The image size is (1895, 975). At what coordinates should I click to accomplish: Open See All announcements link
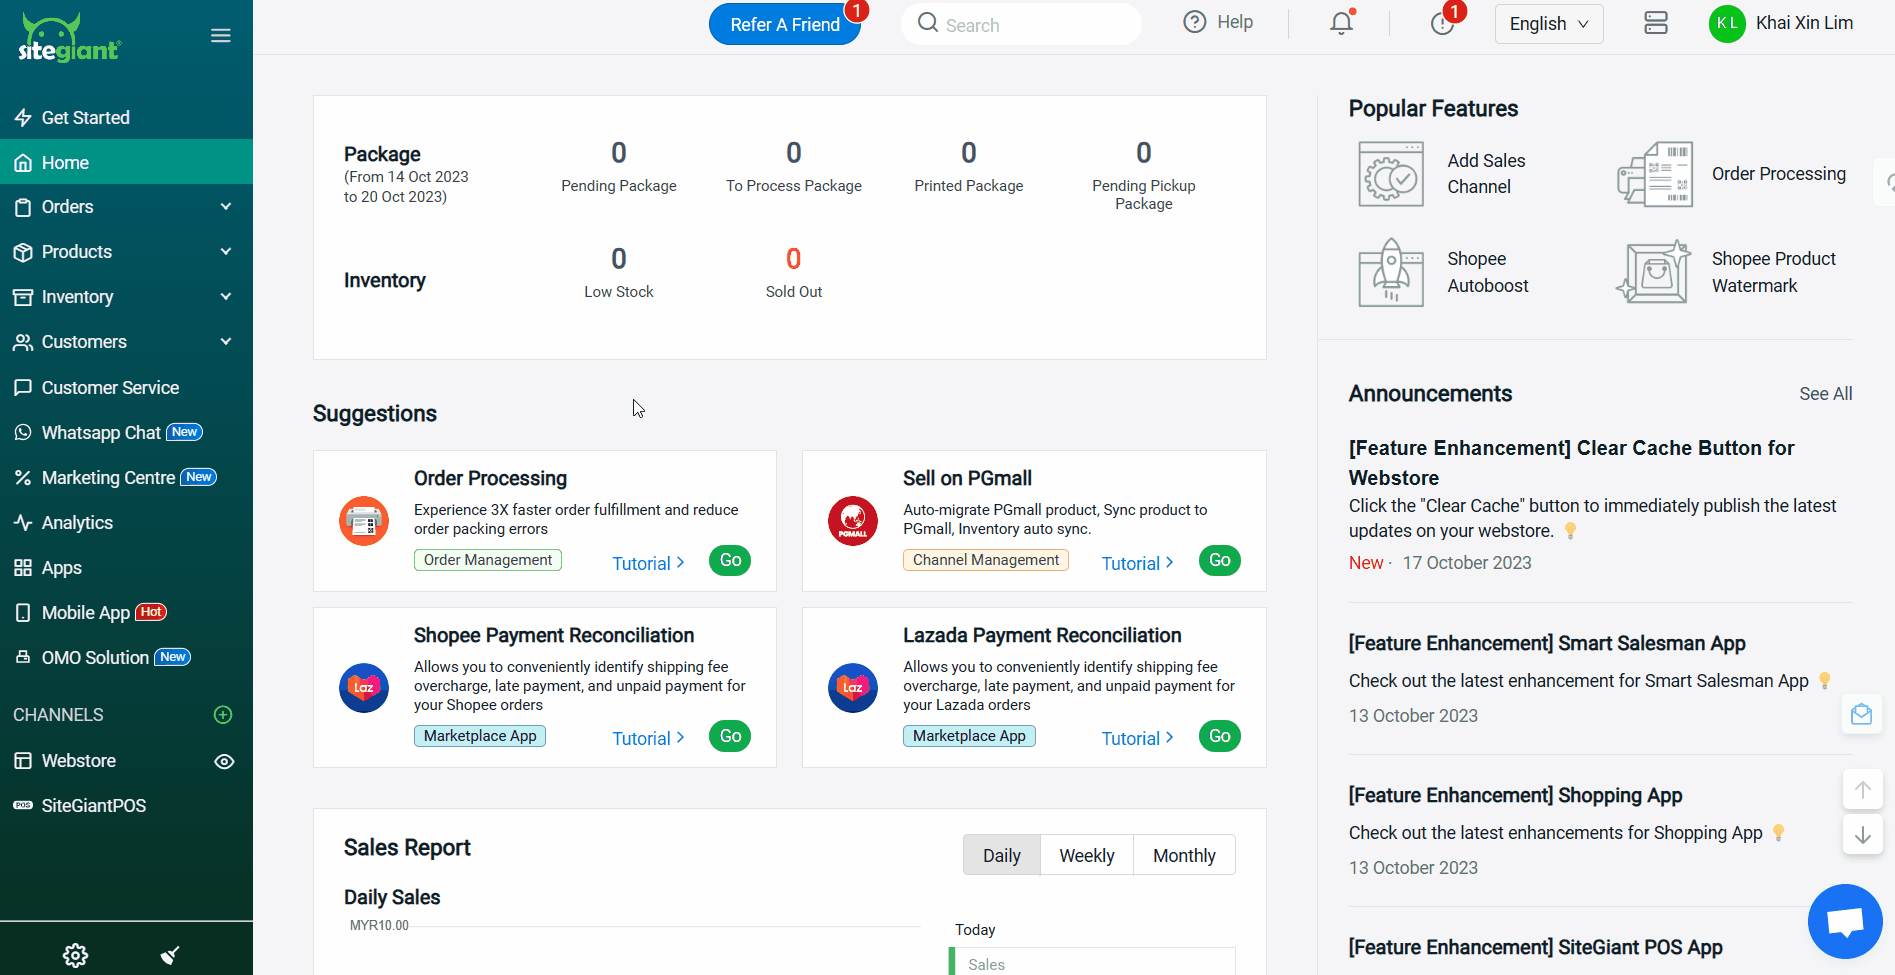tap(1825, 394)
